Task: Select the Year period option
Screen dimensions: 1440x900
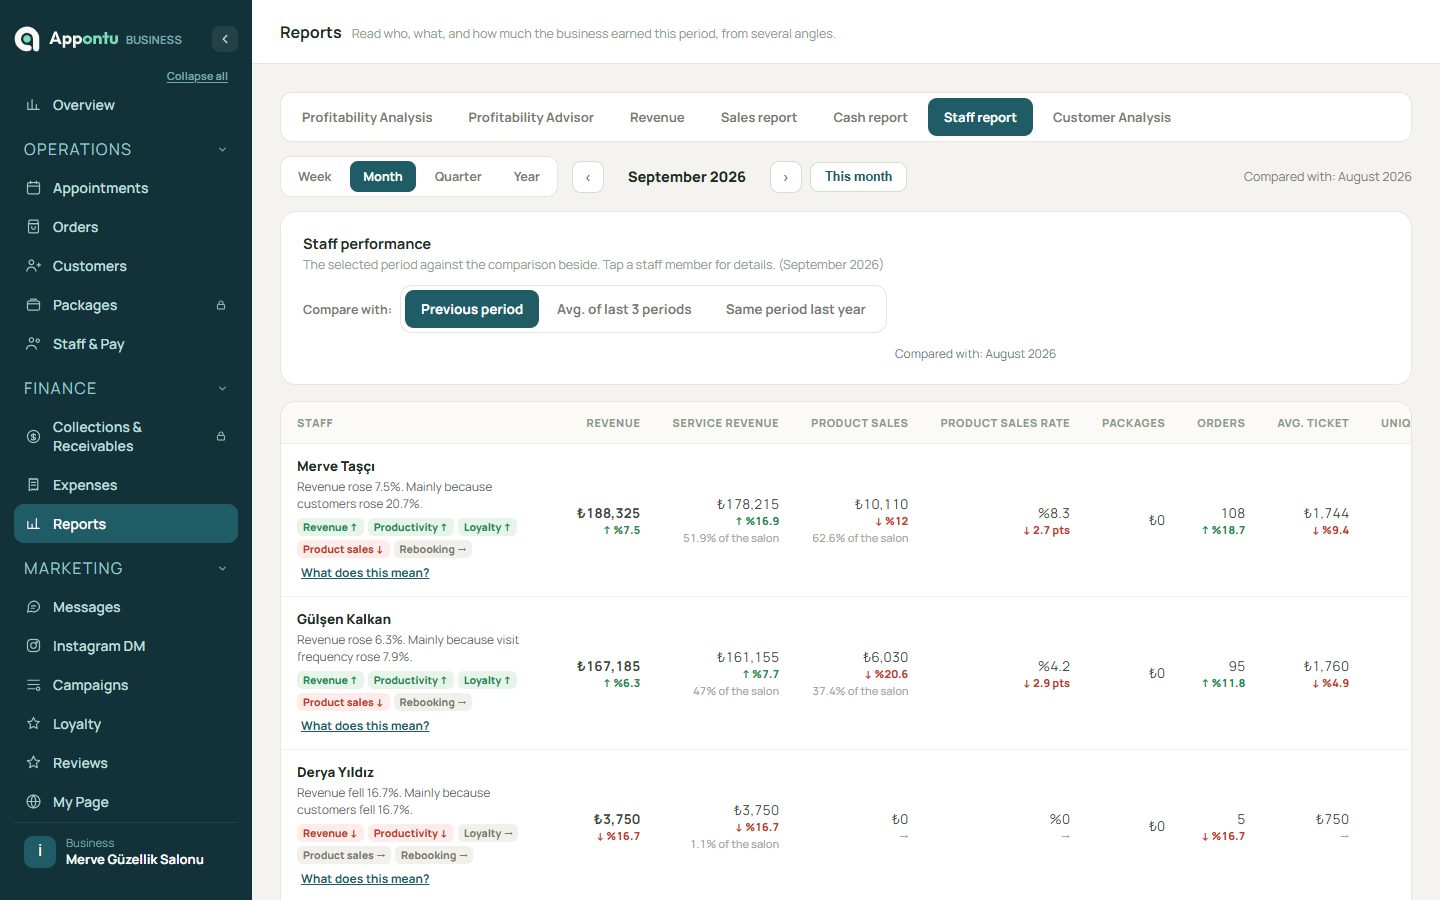Action: (x=527, y=177)
